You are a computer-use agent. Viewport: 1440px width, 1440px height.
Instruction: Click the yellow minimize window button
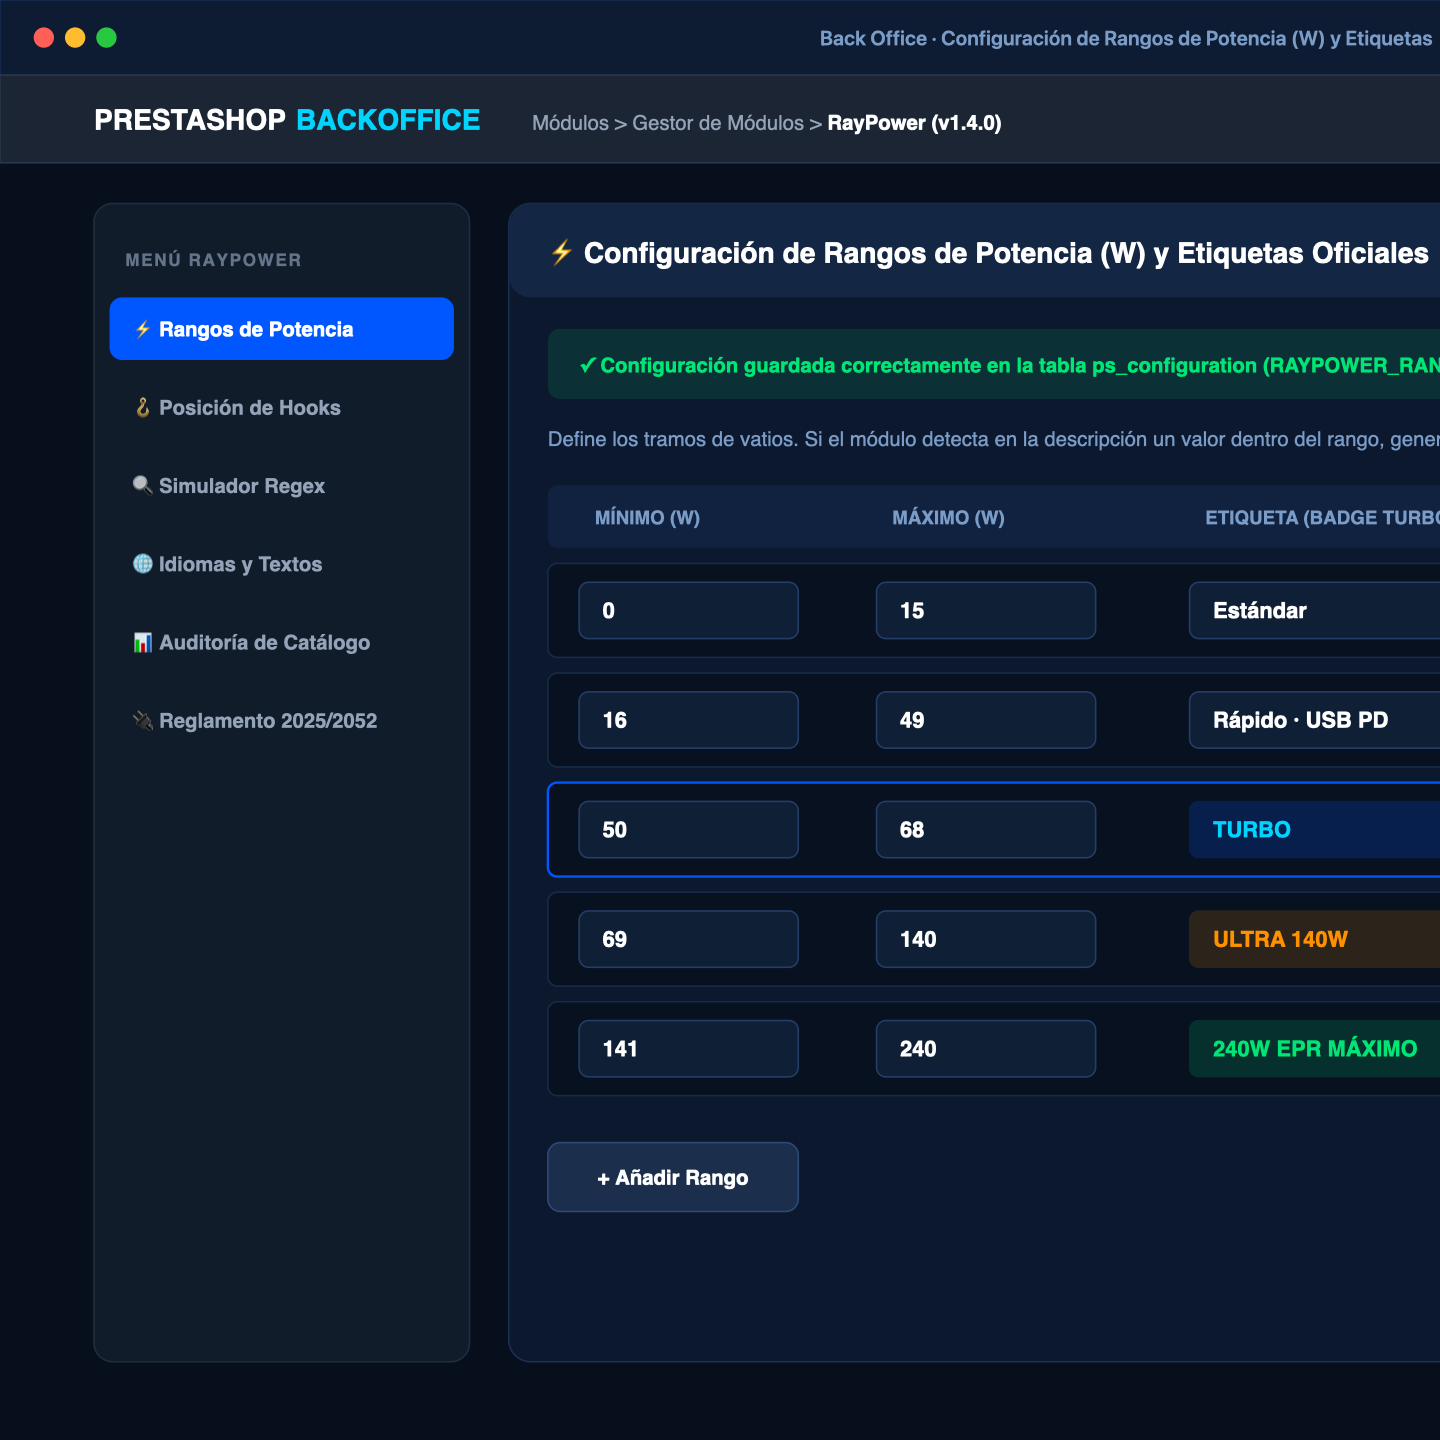click(x=75, y=38)
